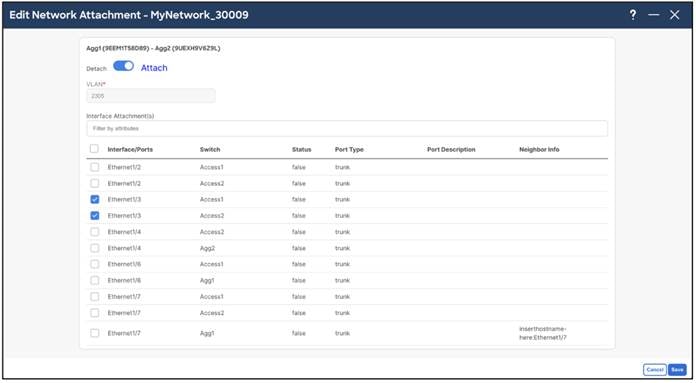Click the Detach label beside the toggle
This screenshot has width=696, height=383.
(x=96, y=69)
